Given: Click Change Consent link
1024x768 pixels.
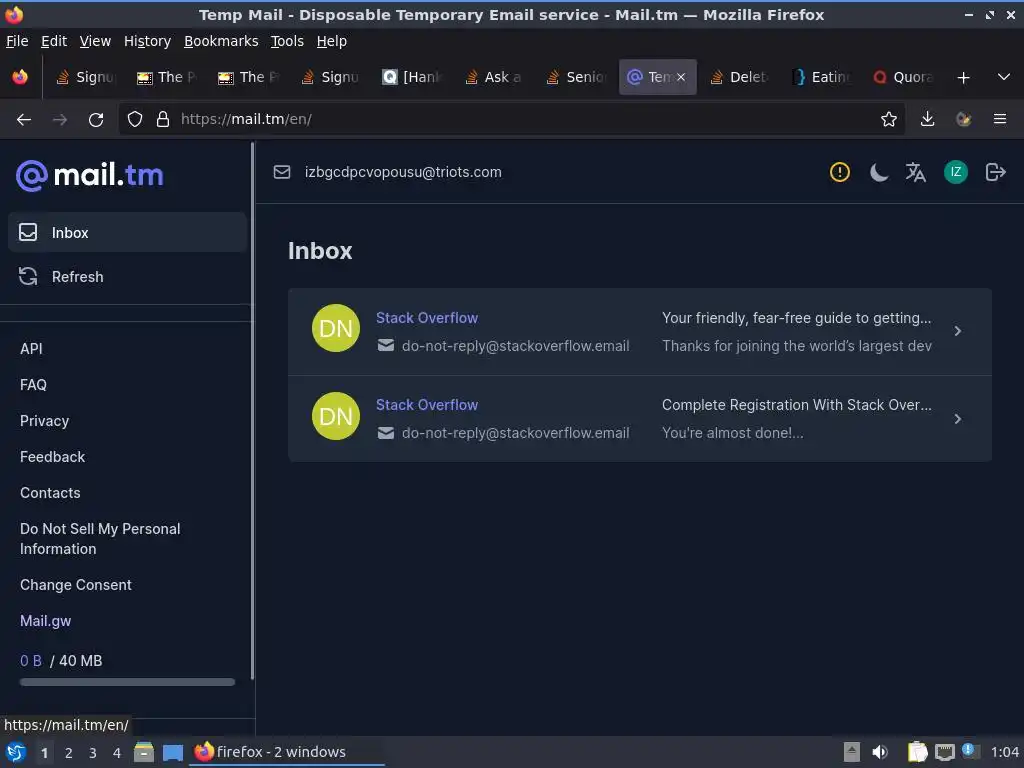Looking at the screenshot, I should [x=76, y=584].
